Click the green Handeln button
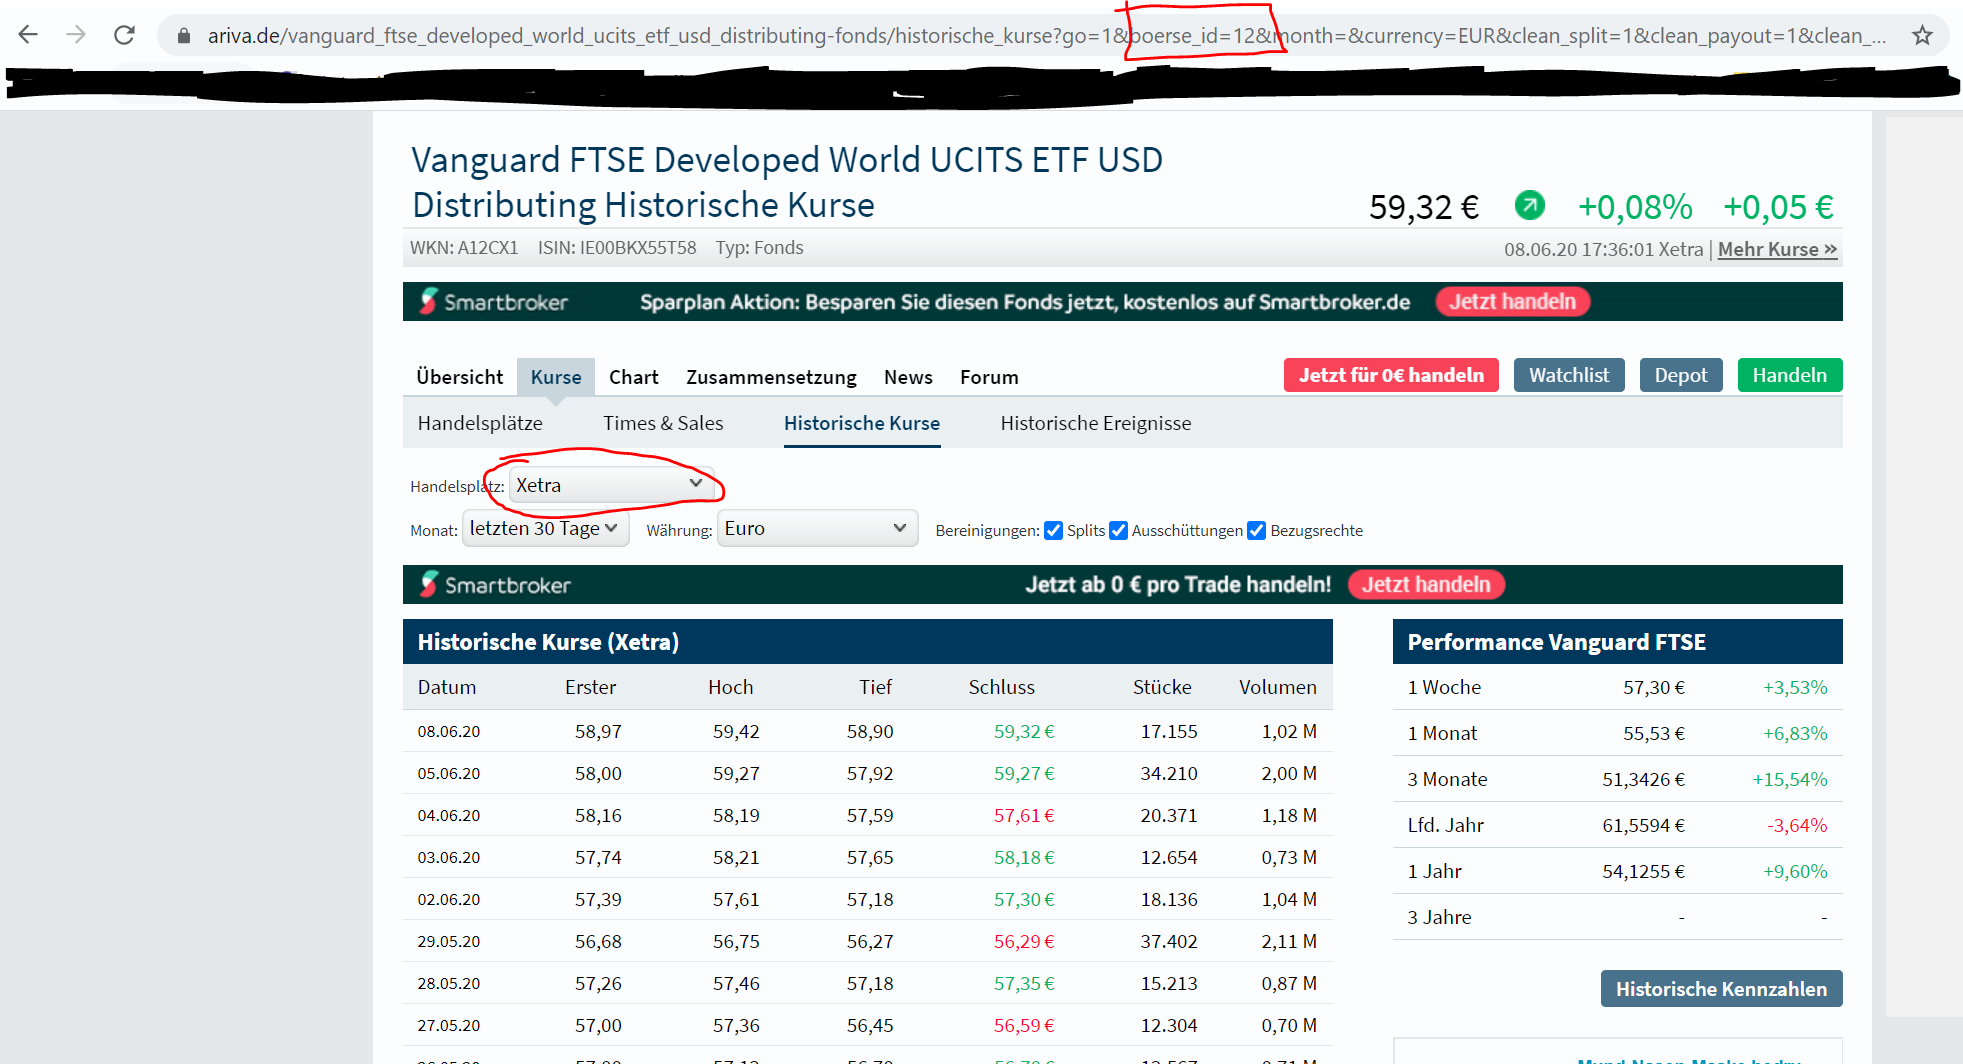Screen dimensions: 1963x1064 1790,375
